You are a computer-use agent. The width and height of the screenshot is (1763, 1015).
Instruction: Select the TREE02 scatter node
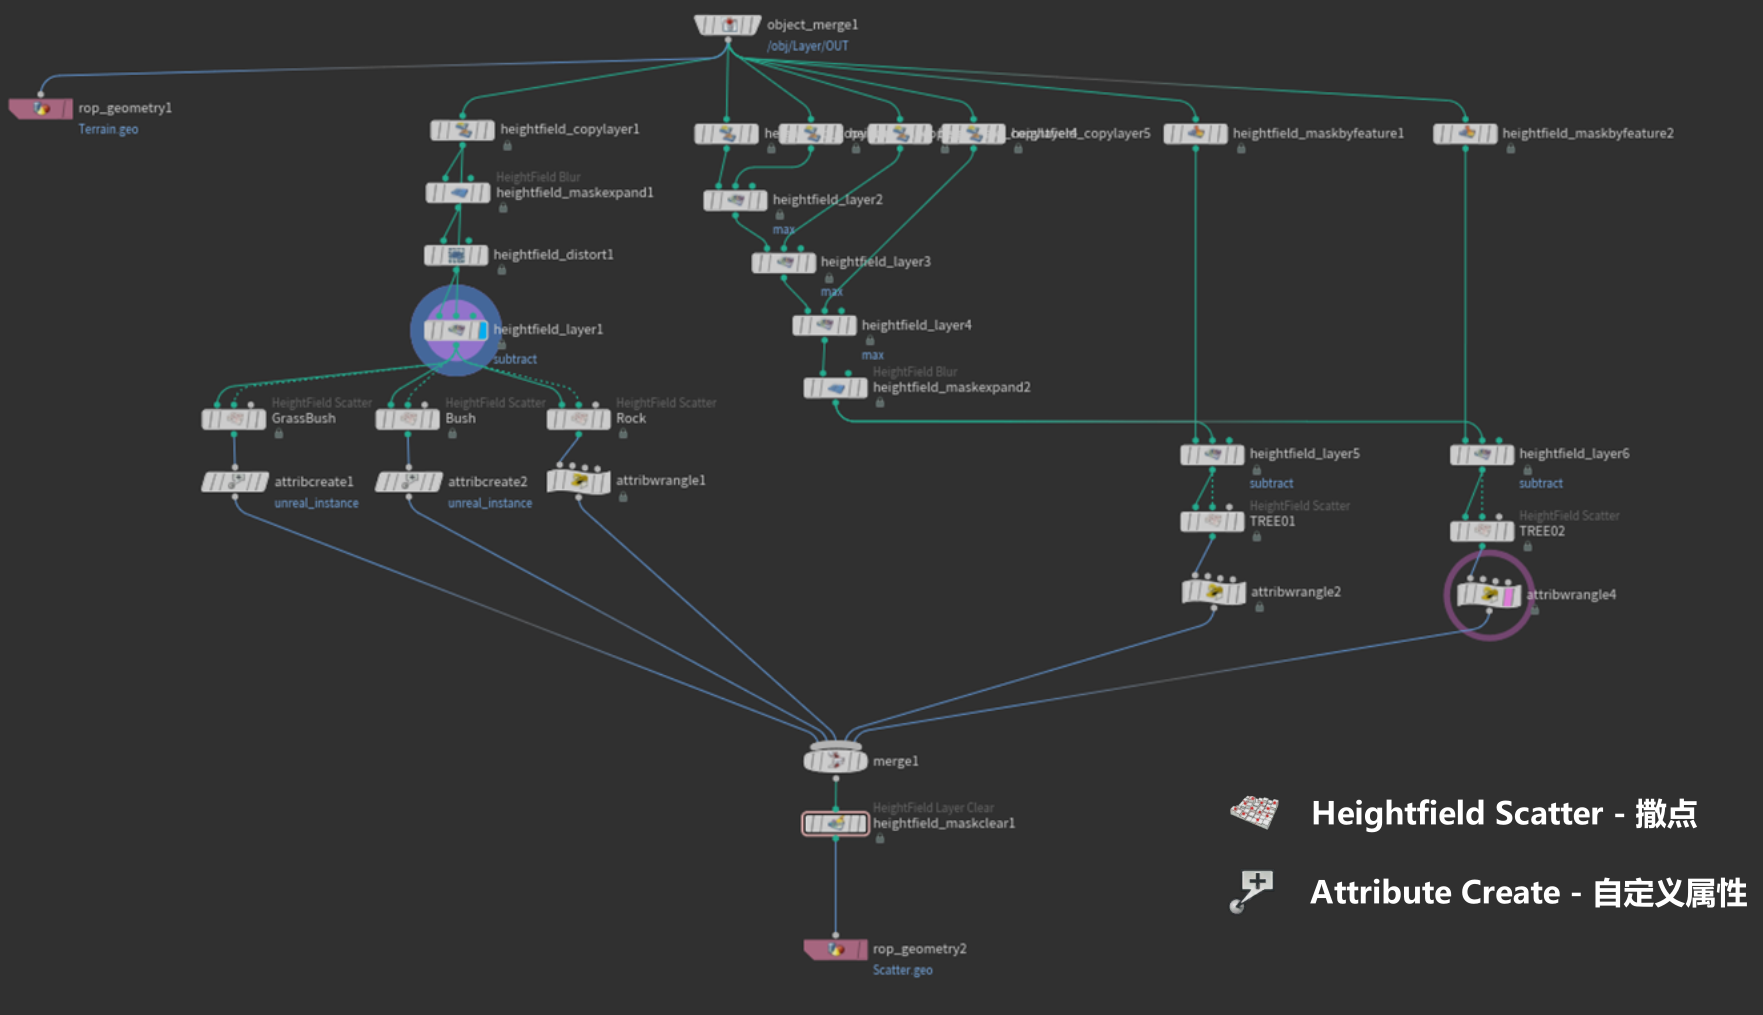coord(1482,532)
